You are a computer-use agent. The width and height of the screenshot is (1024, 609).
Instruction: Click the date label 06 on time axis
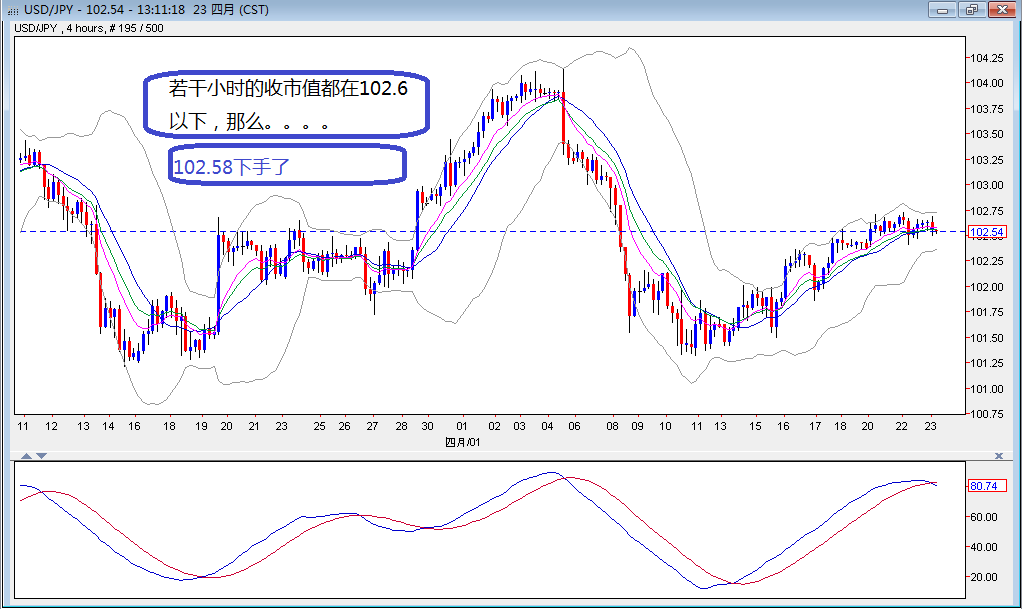coord(574,426)
